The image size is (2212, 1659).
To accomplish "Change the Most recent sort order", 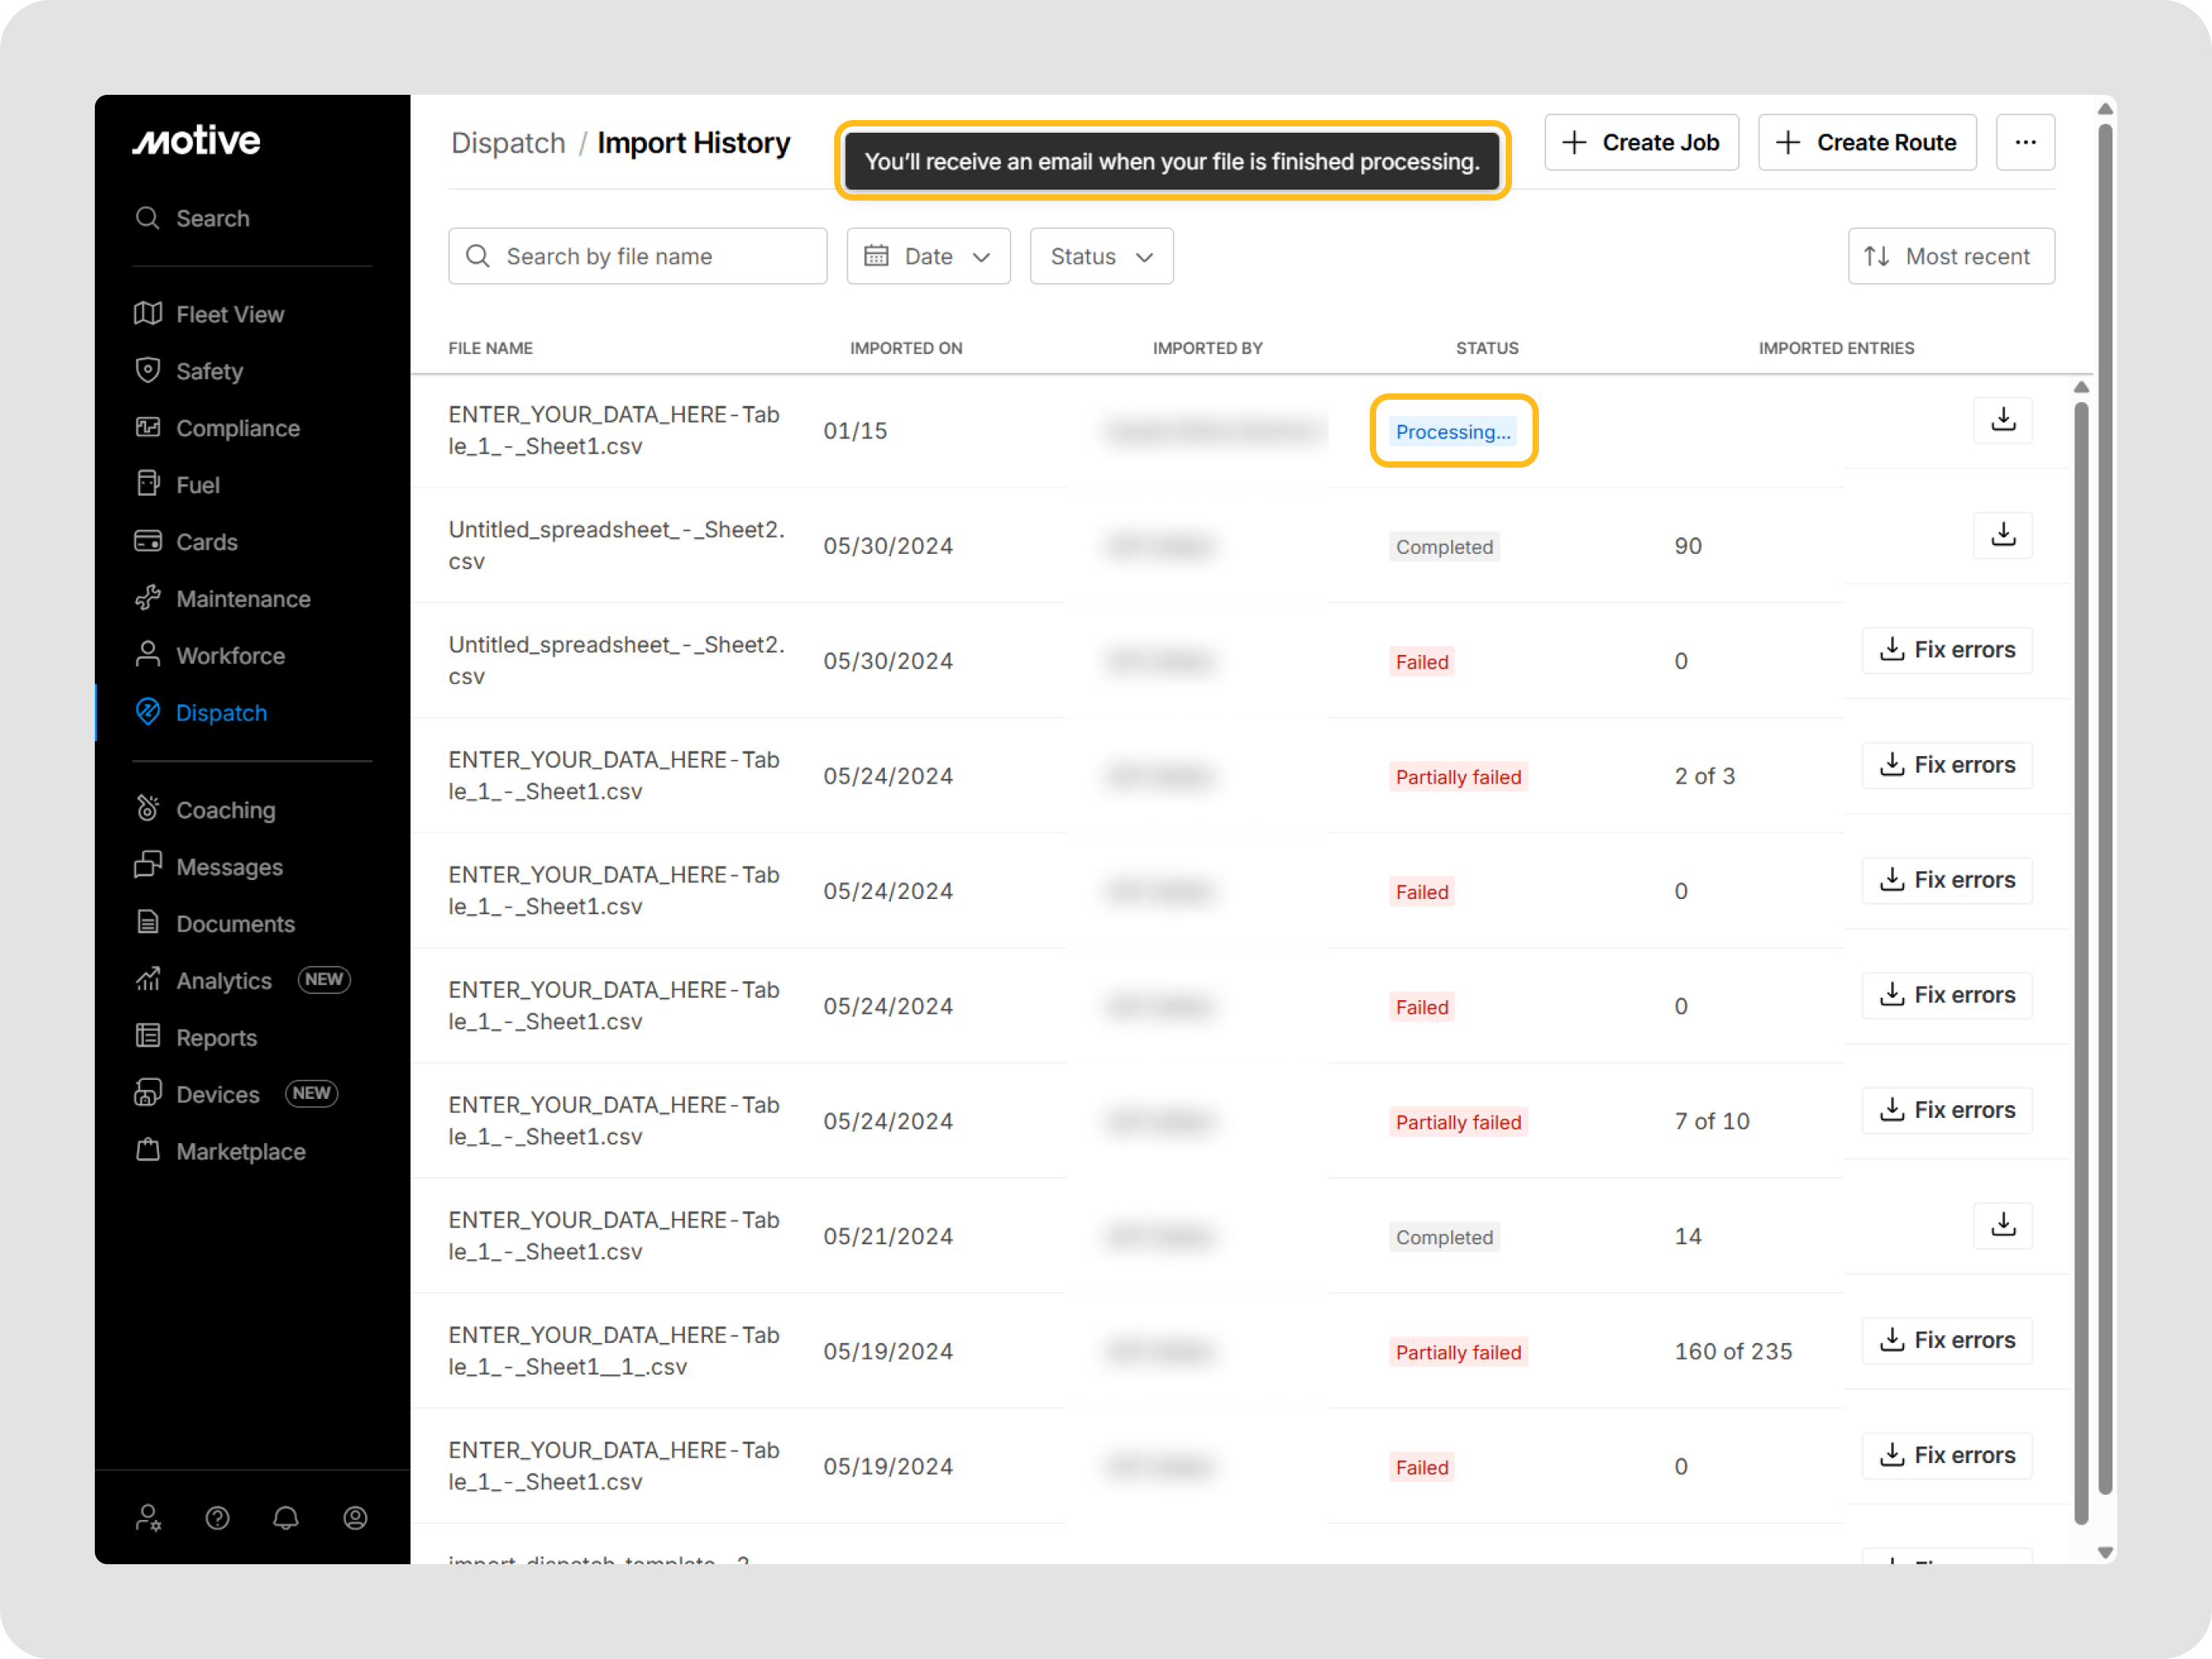I will 1950,256.
